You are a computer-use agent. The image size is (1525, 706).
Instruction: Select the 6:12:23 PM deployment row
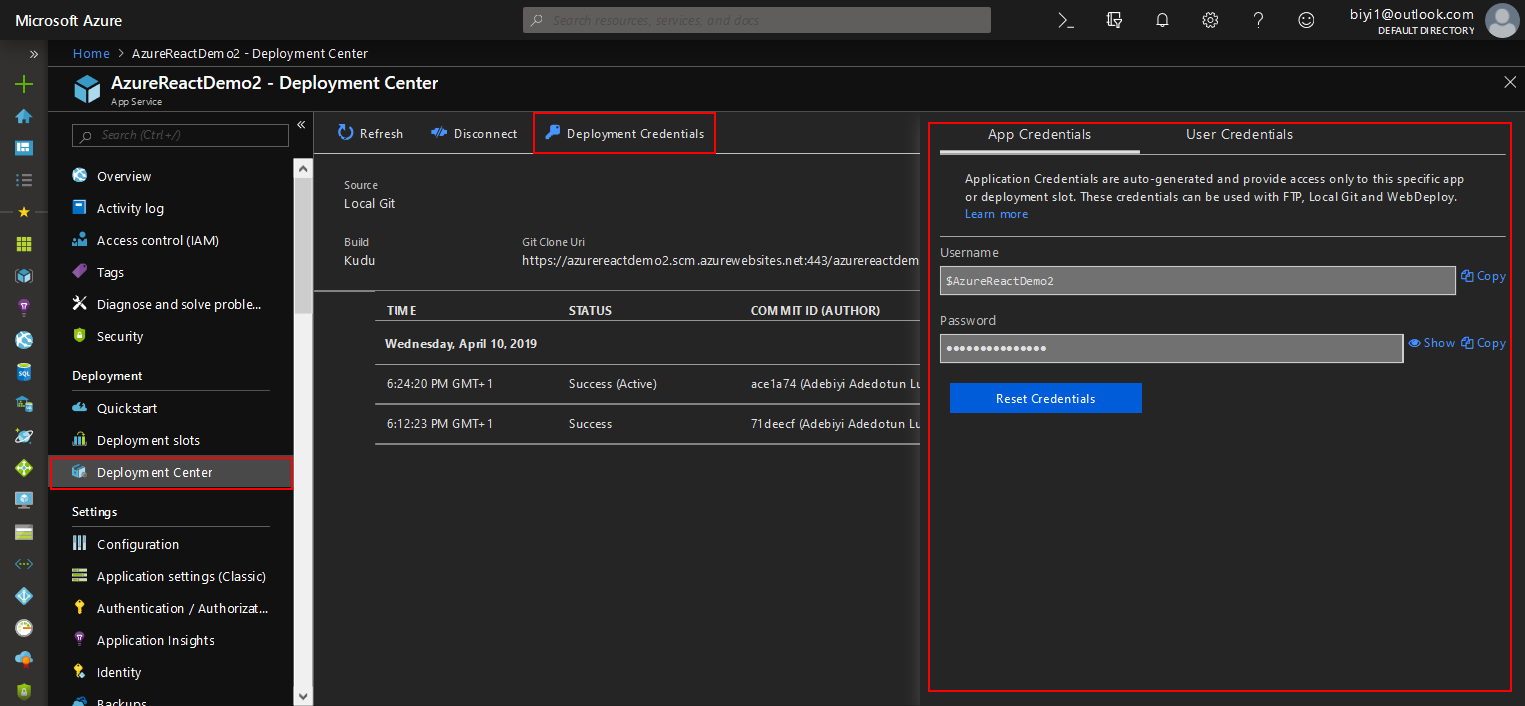pyautogui.click(x=647, y=424)
